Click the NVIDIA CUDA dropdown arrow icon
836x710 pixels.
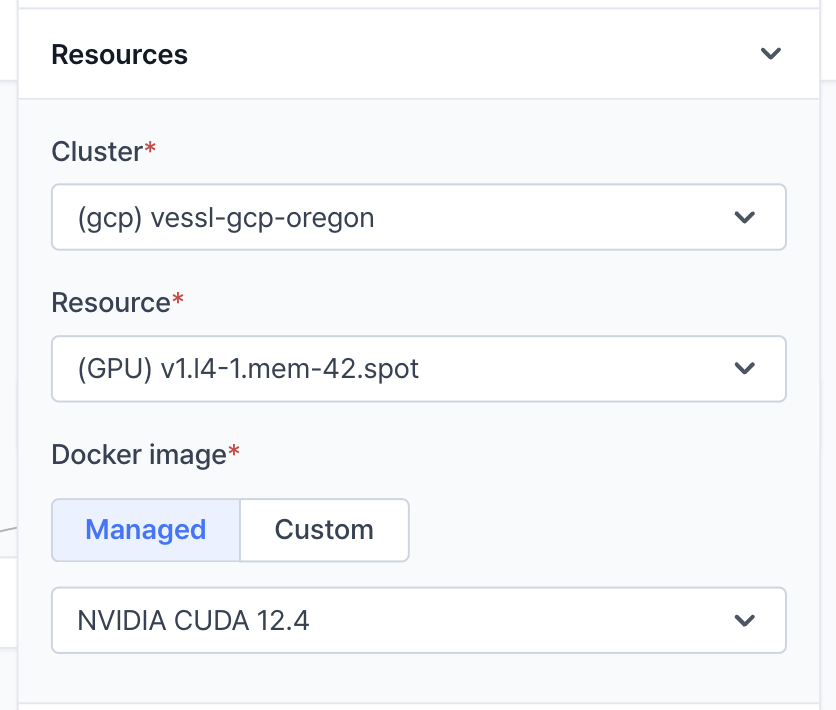[x=744, y=621]
